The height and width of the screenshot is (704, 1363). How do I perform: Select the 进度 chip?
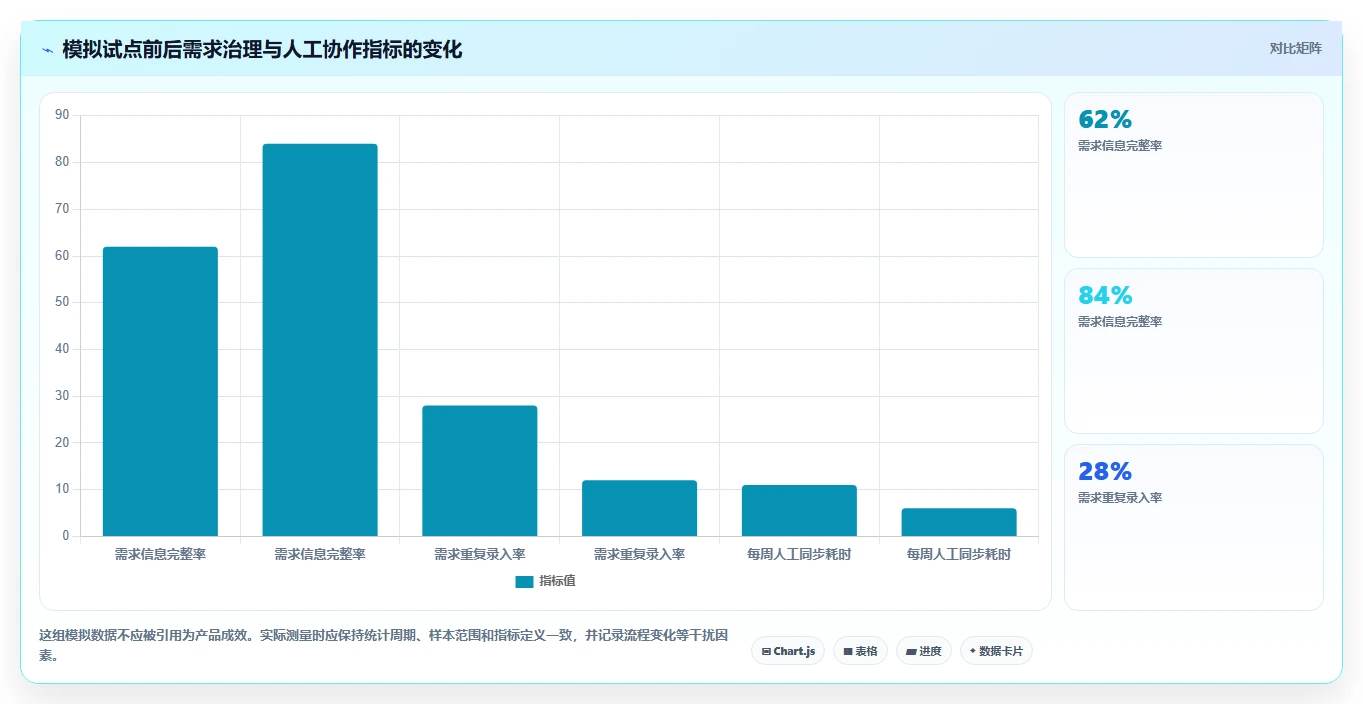[924, 651]
